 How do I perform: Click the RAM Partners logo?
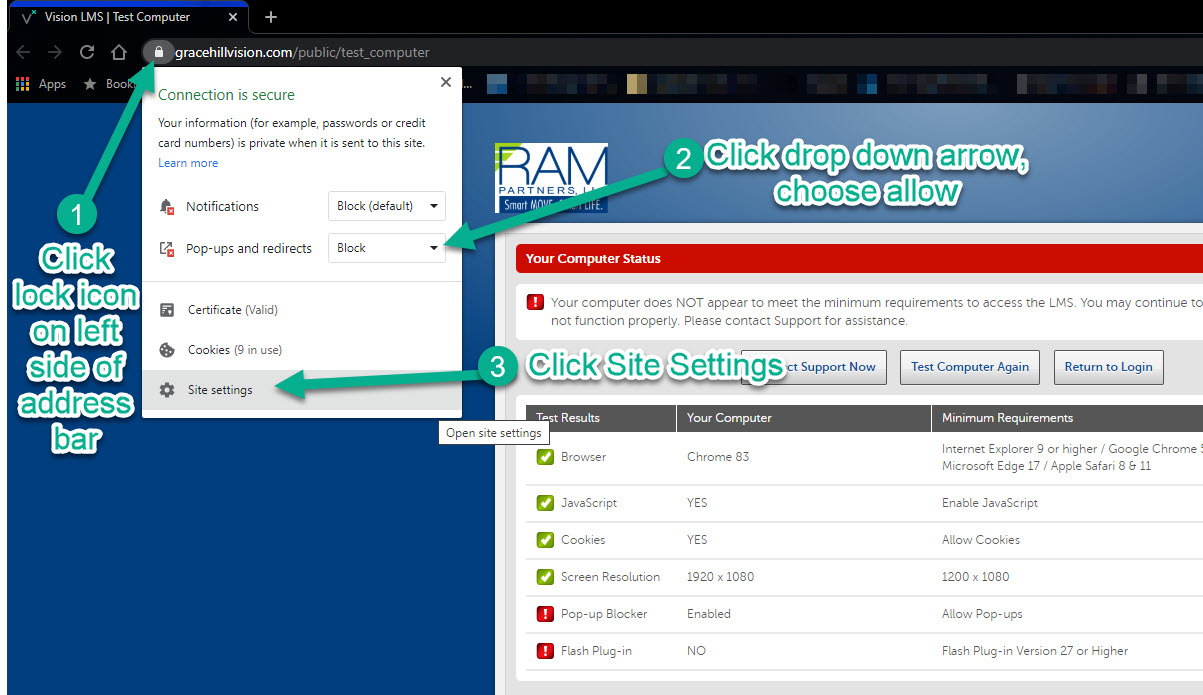click(551, 178)
